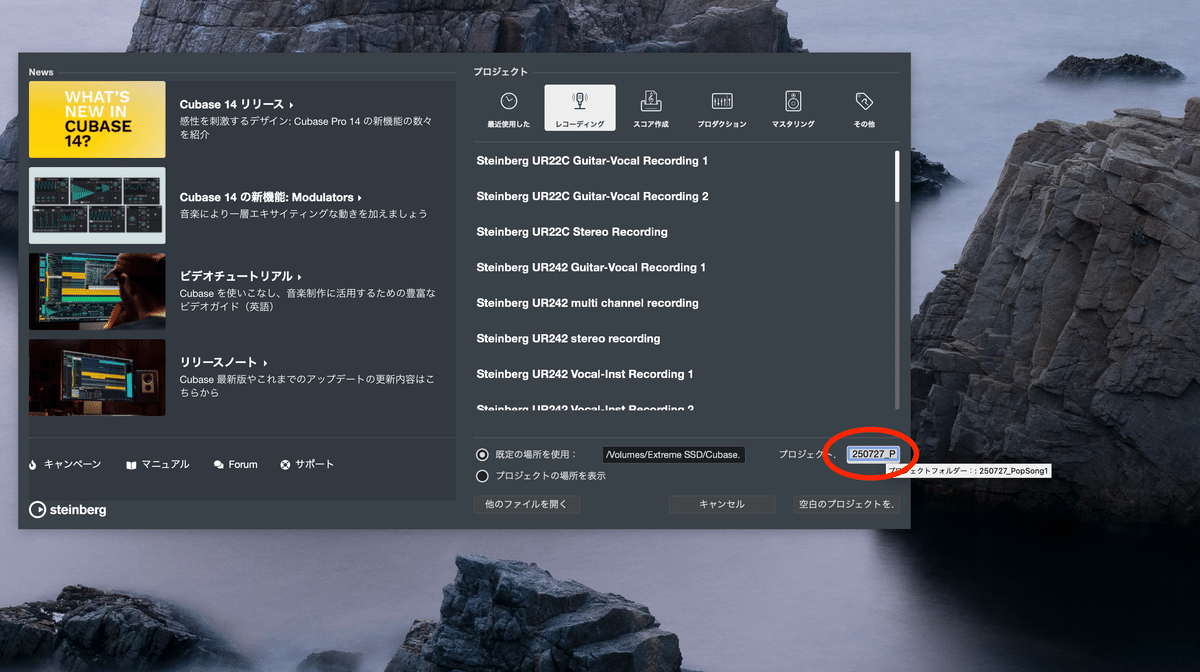Click the Modulators feature thumbnail
Viewport: 1200px width, 672px height.
pos(97,205)
